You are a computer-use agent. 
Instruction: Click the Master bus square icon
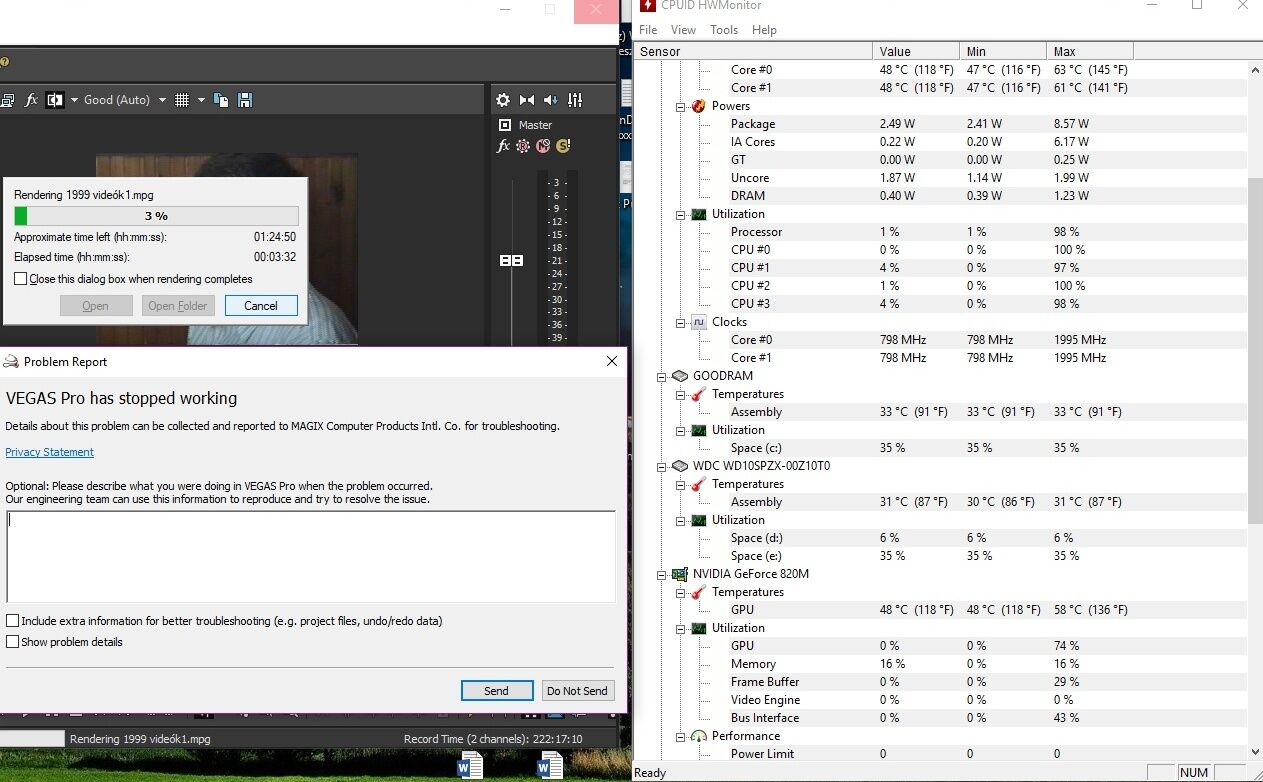tap(505, 125)
